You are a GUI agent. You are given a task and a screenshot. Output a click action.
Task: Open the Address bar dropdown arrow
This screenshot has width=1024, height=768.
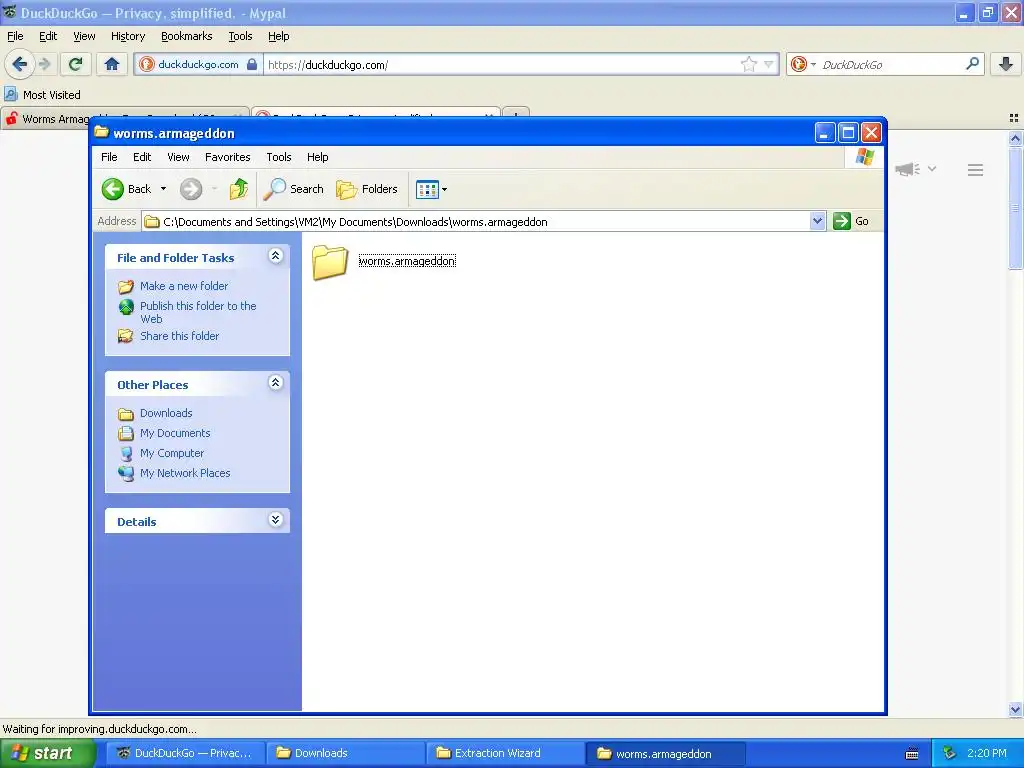pos(817,221)
